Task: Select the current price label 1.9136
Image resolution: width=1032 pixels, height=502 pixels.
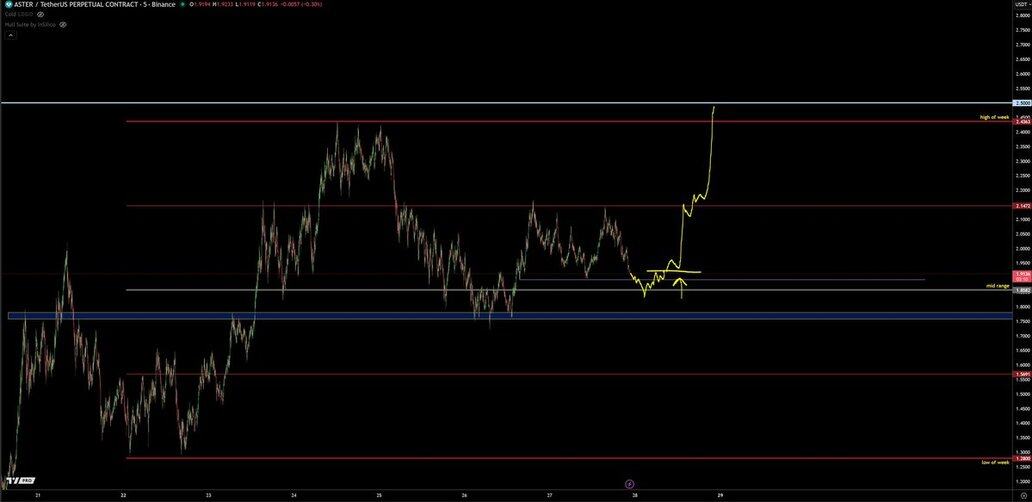Action: (1020, 273)
